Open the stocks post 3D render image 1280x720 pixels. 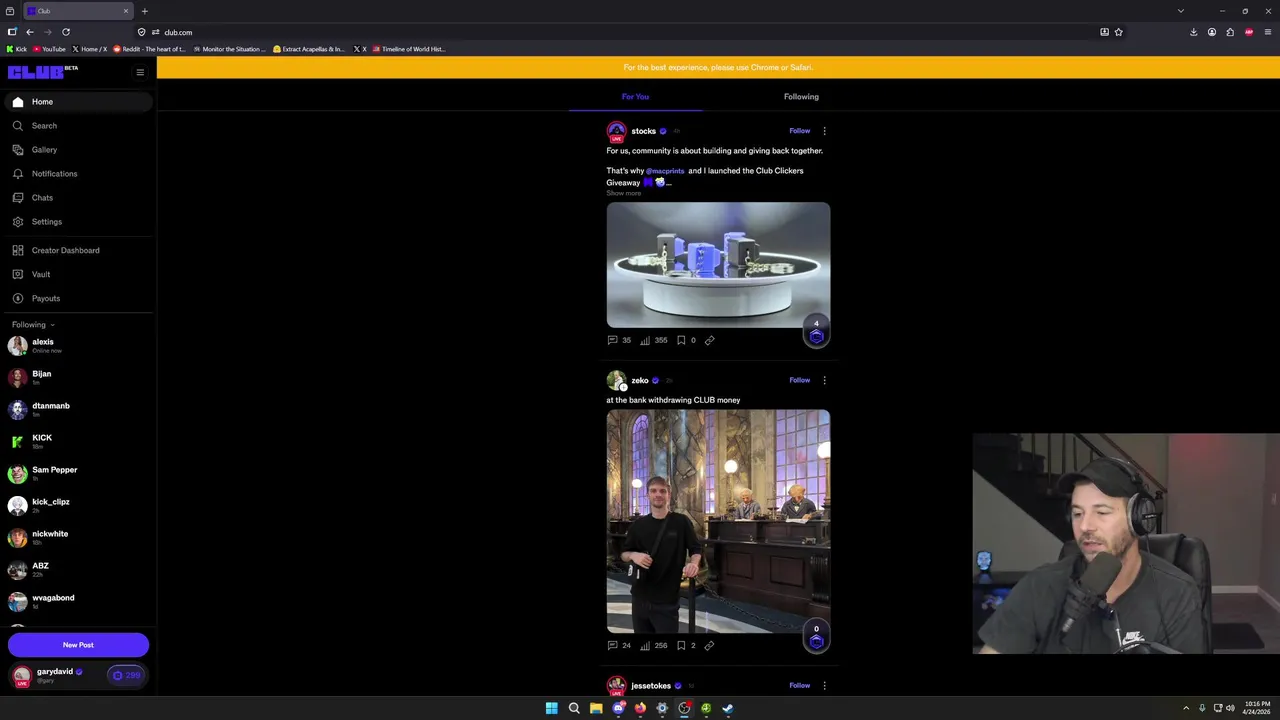coord(718,265)
